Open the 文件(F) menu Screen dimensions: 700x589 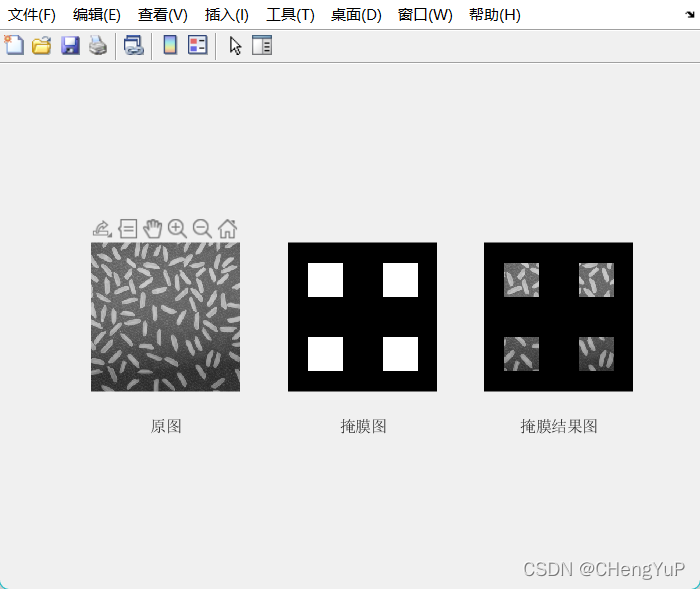32,15
